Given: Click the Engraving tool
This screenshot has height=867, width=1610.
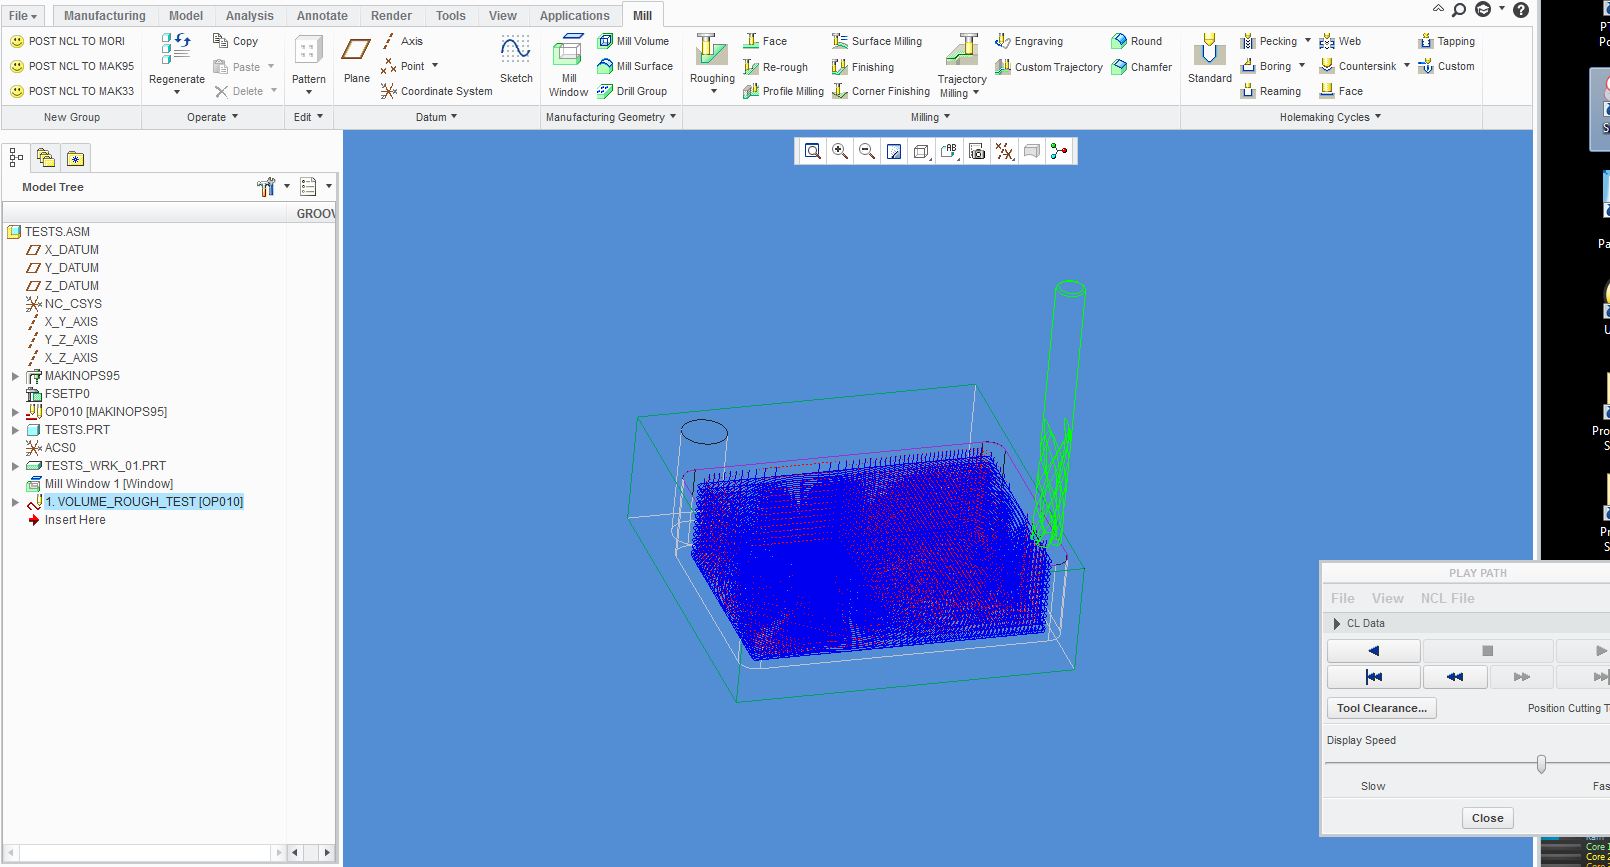Looking at the screenshot, I should click(1029, 41).
